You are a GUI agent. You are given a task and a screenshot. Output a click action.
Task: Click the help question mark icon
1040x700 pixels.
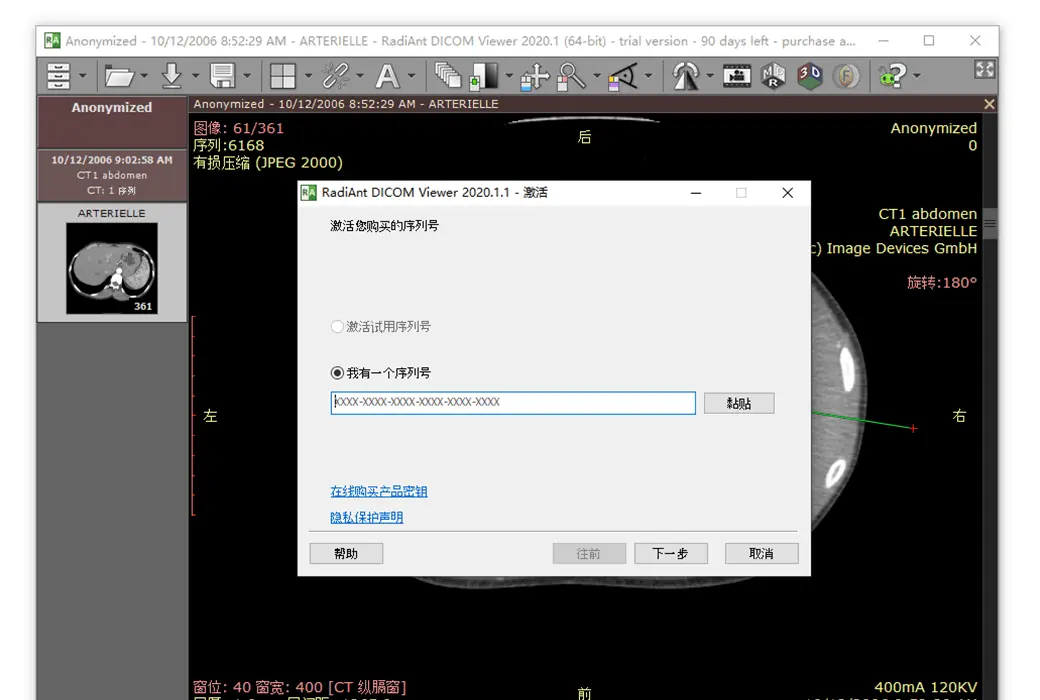coord(893,76)
